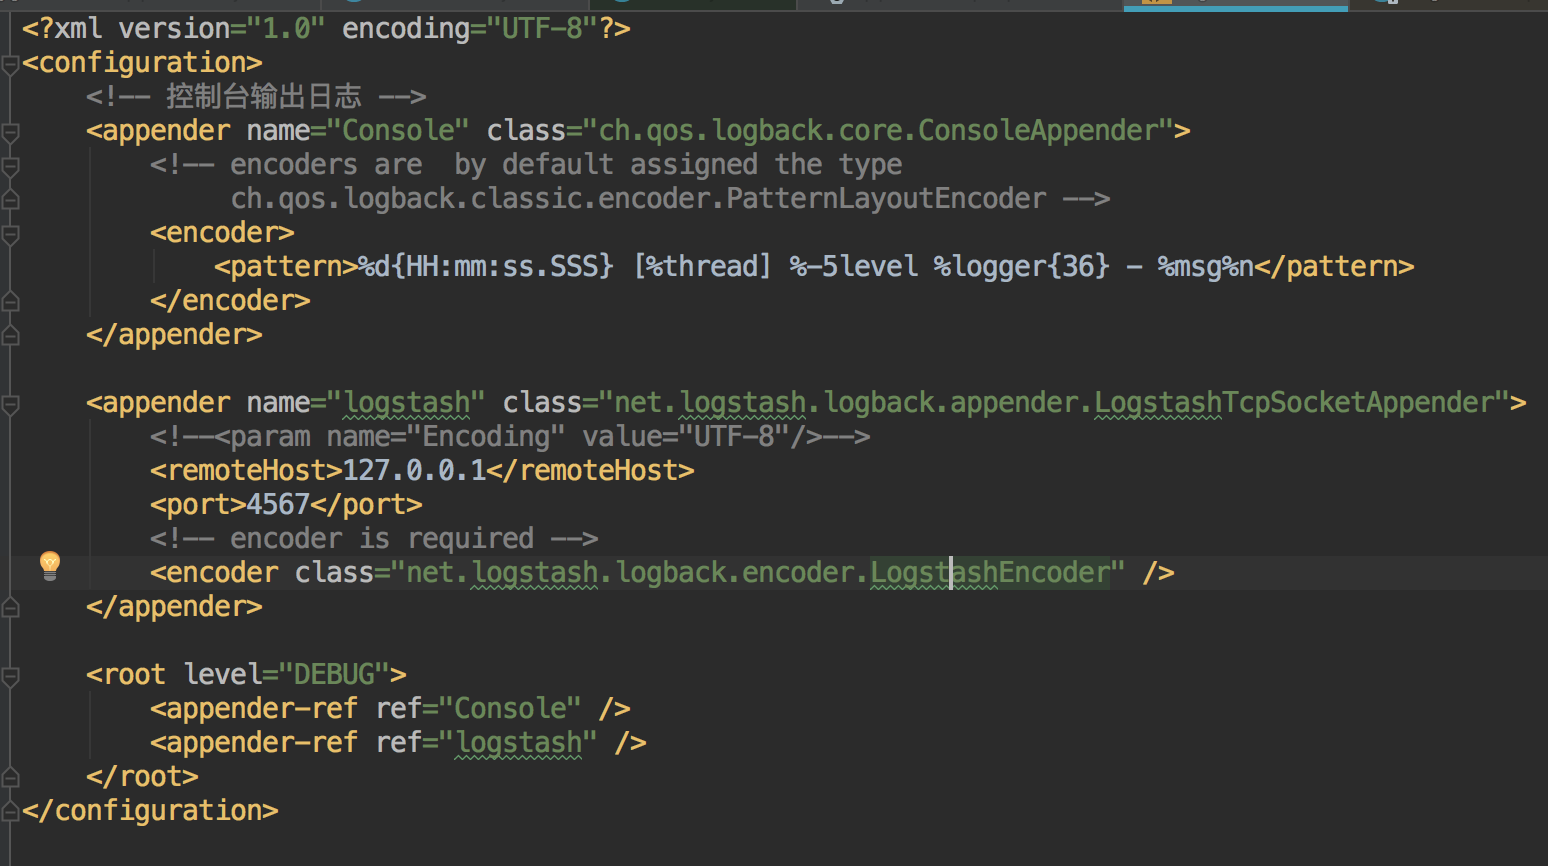Click the port value 4567
Screen dimensions: 1548x866
277,505
